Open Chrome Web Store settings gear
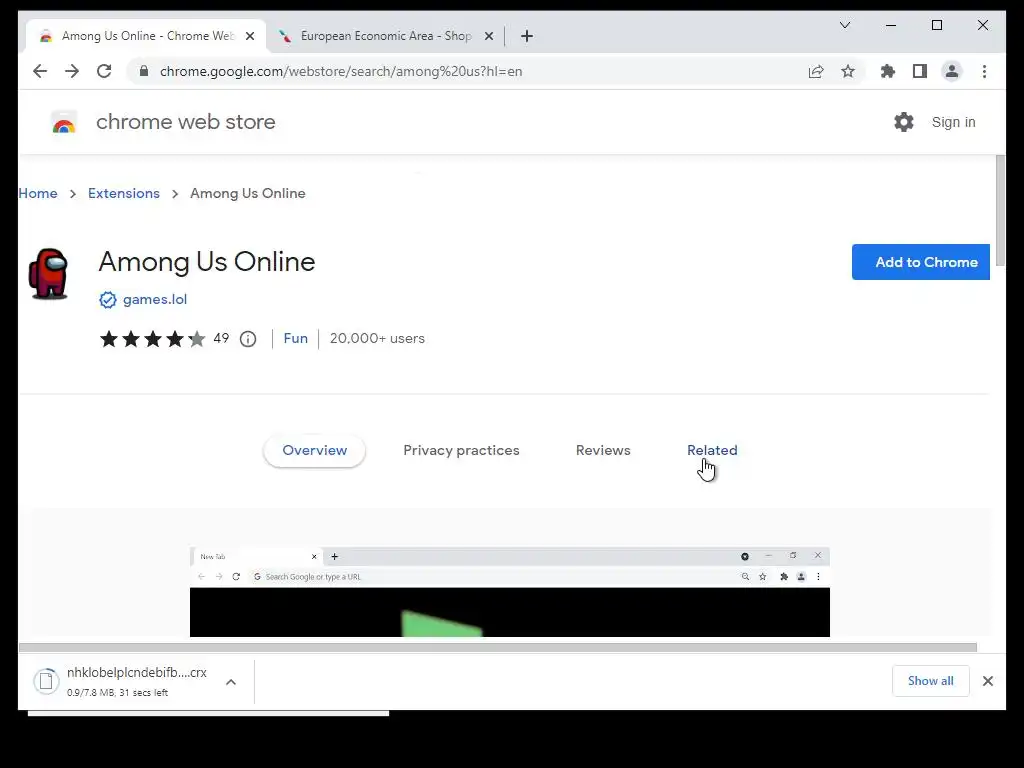1024x768 pixels. coord(904,122)
